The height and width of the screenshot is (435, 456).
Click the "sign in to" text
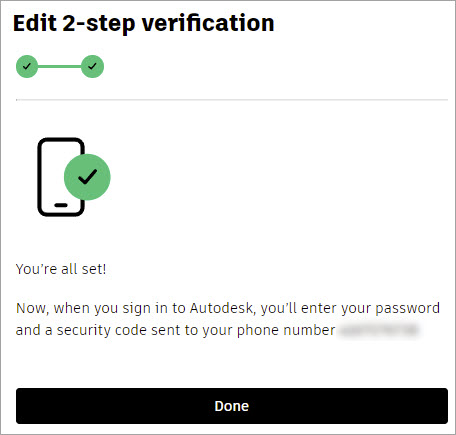[x=154, y=308]
